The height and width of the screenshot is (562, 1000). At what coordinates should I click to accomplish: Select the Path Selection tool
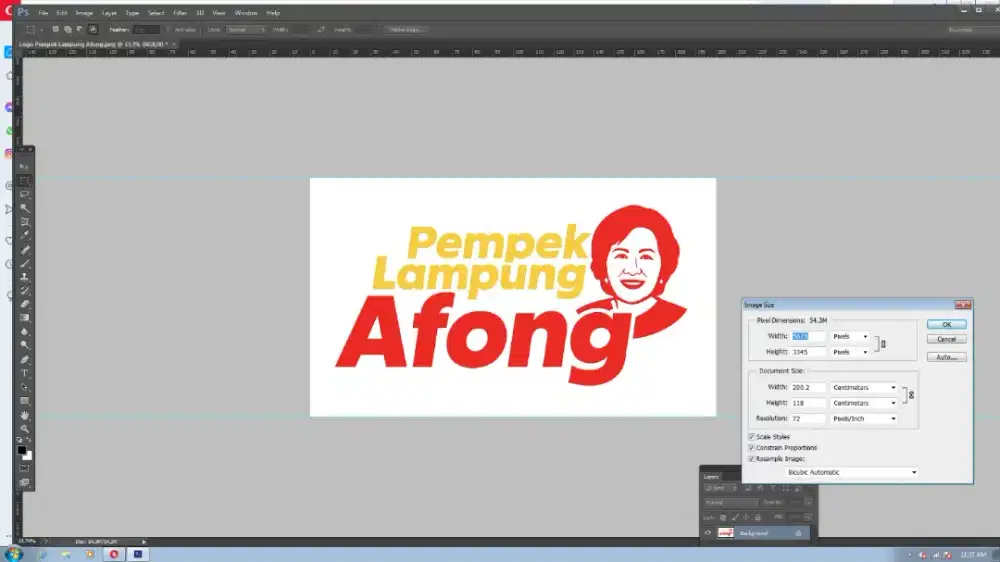click(x=24, y=387)
